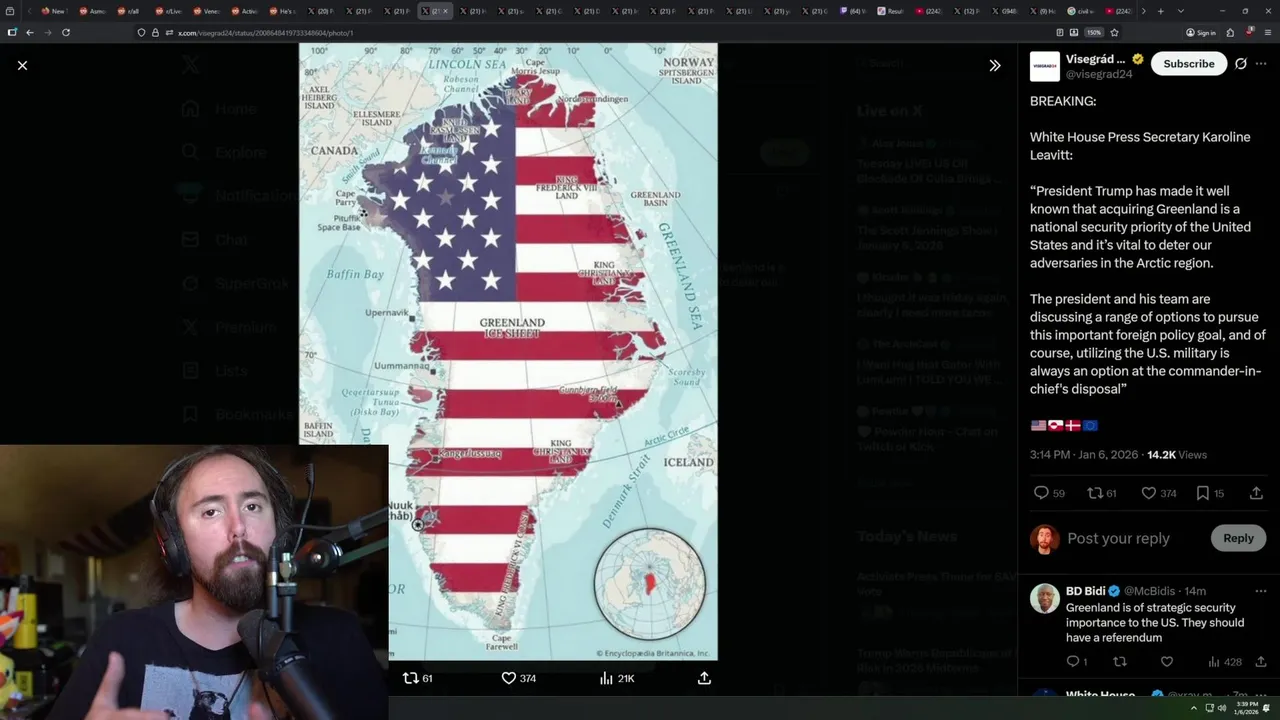Close the currently active X tab
The image size is (1280, 720).
446,11
